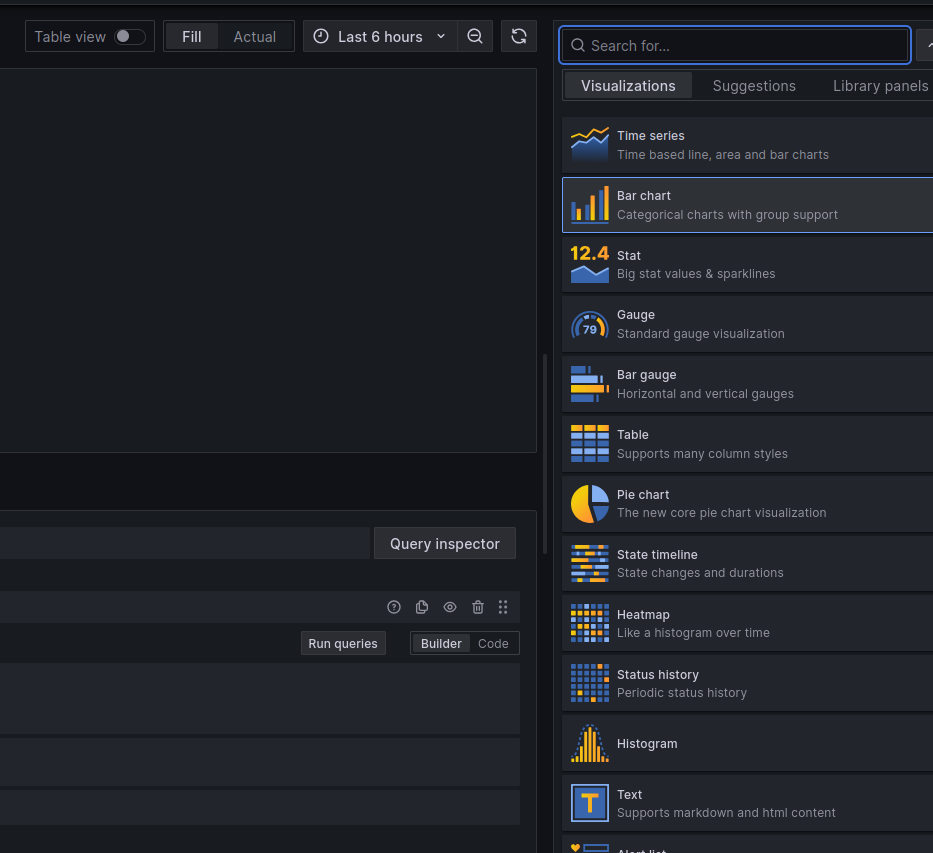Viewport: 933px width, 853px height.
Task: Switch panel size mode to Actual
Action: point(254,36)
